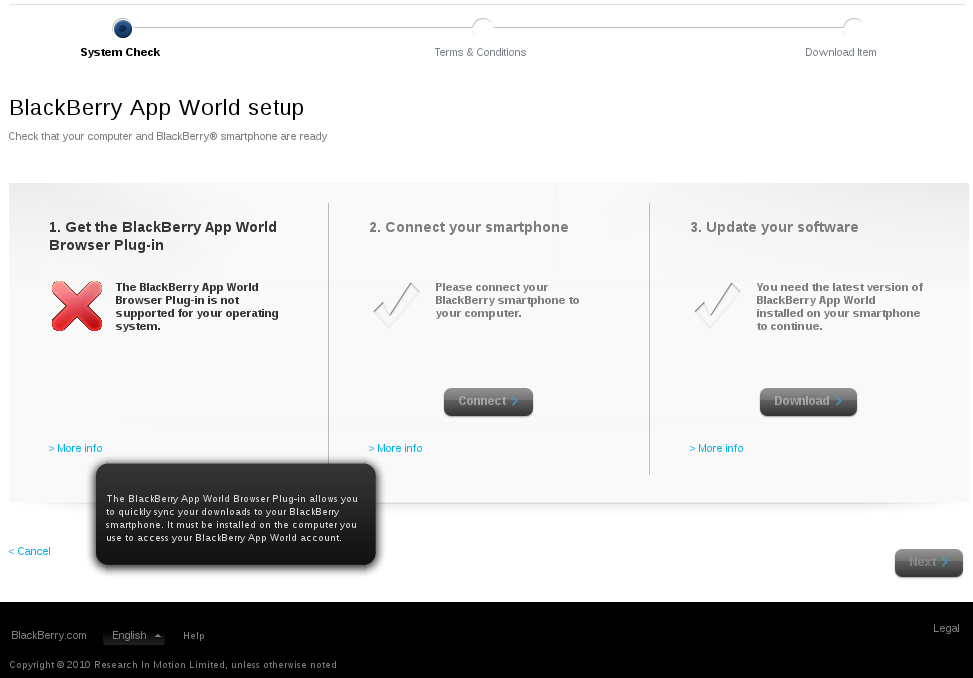
Task: Click the copyright Research In Motion text
Action: point(173,665)
